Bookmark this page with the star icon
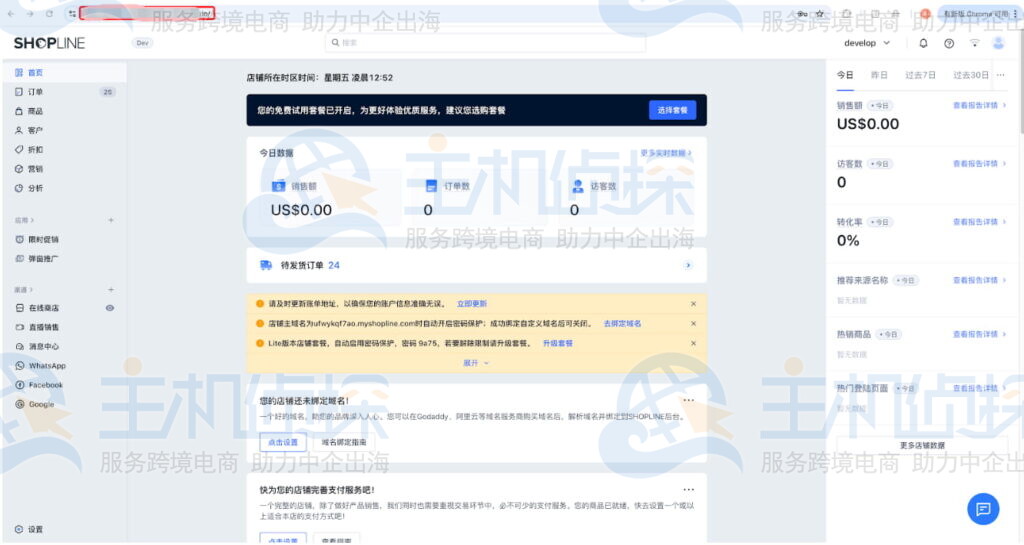 [820, 14]
